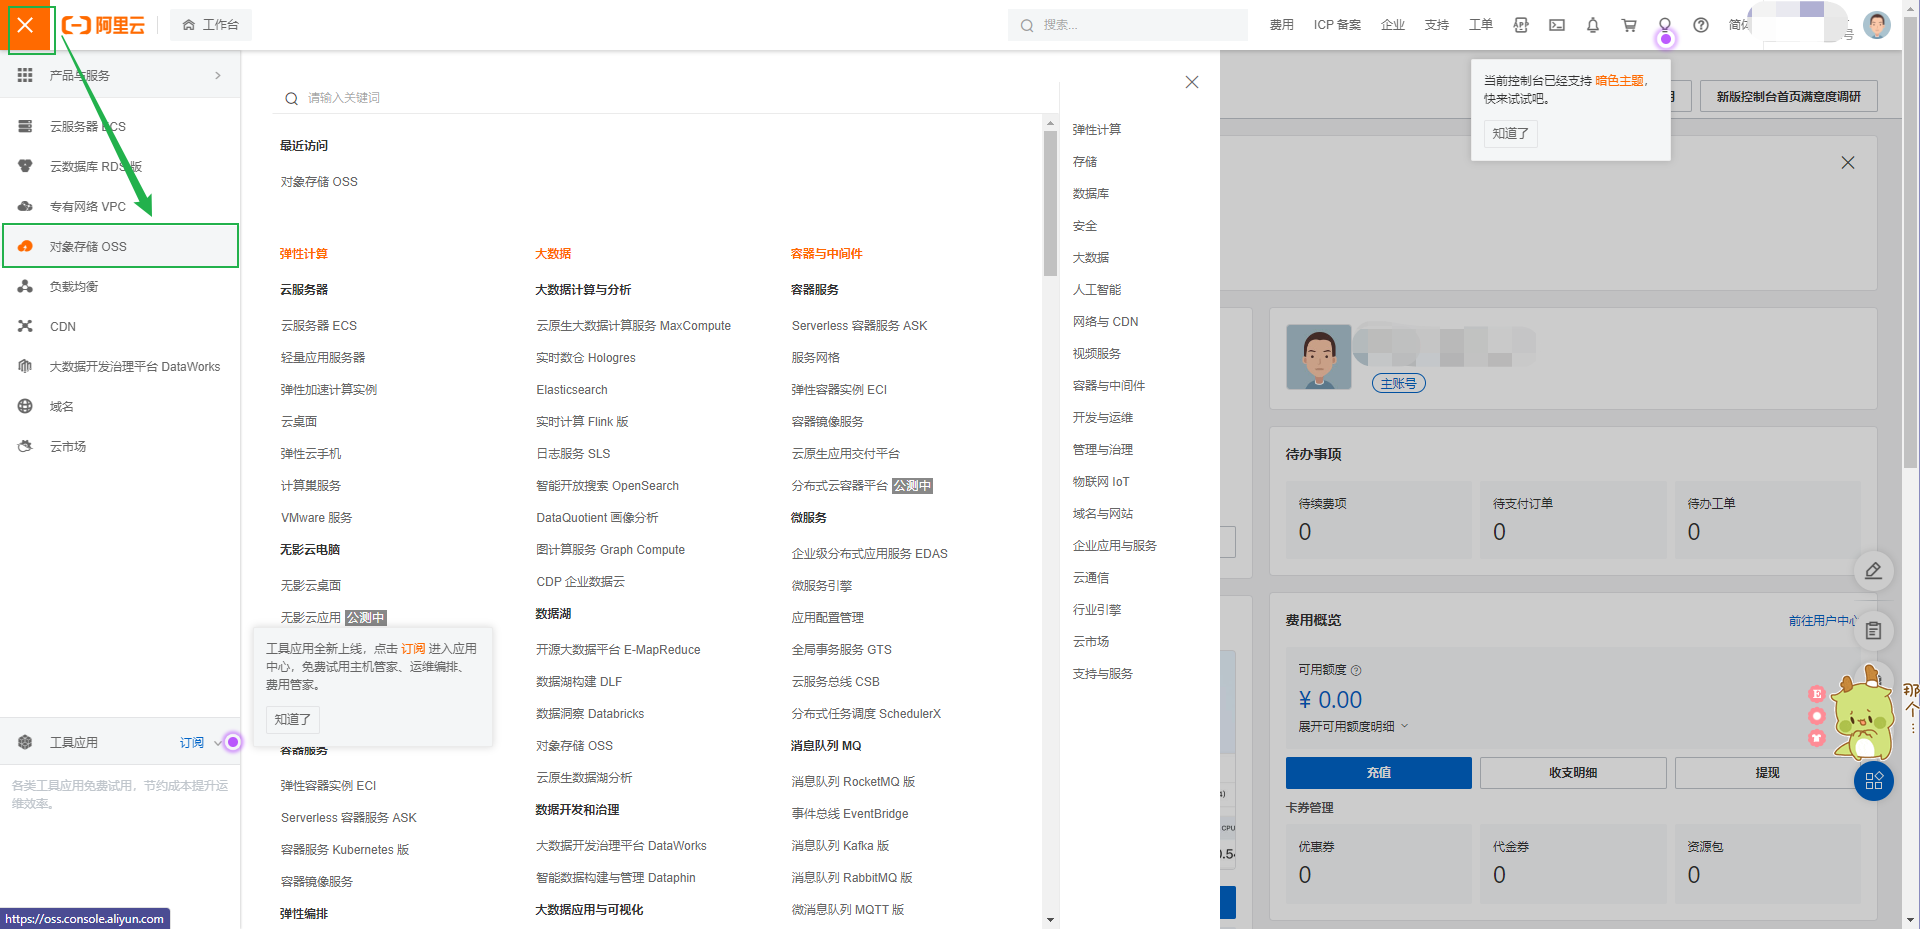Open the CloudShell terminal icon in the header

[x=1556, y=25]
